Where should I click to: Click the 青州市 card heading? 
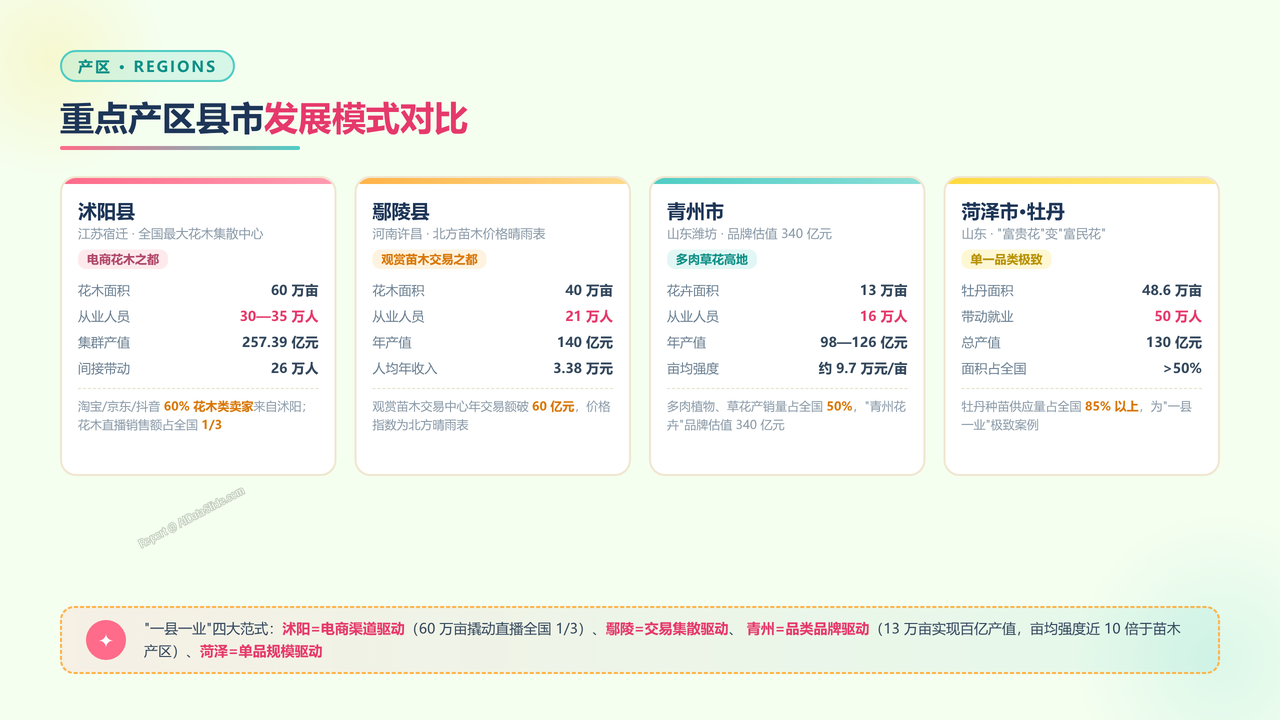[695, 211]
